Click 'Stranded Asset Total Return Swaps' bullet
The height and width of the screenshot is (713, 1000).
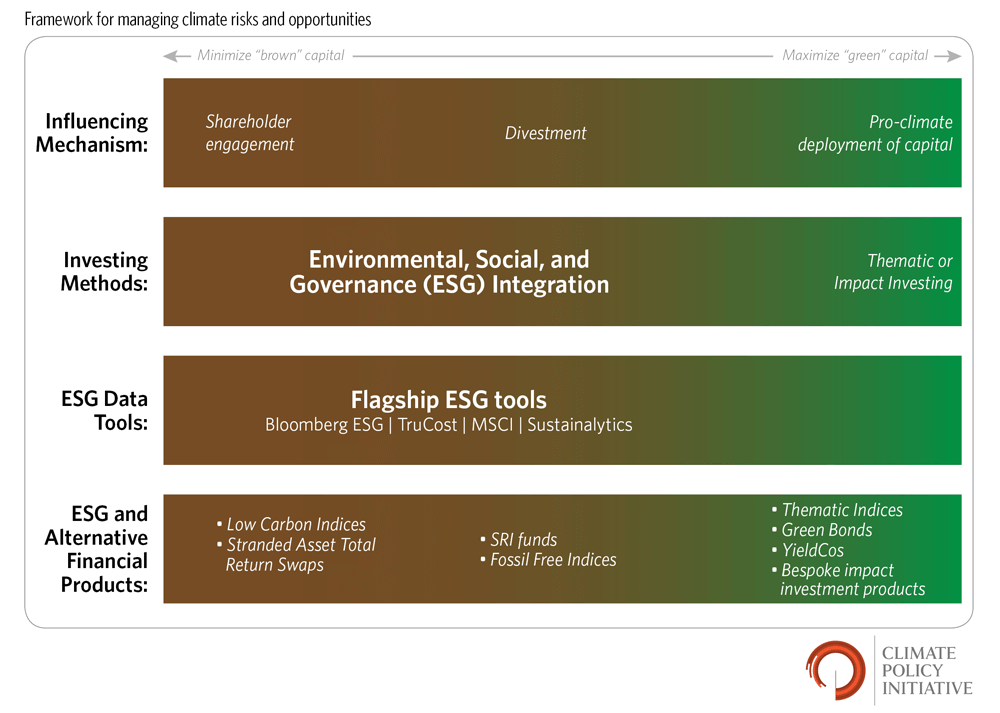tap(296, 554)
